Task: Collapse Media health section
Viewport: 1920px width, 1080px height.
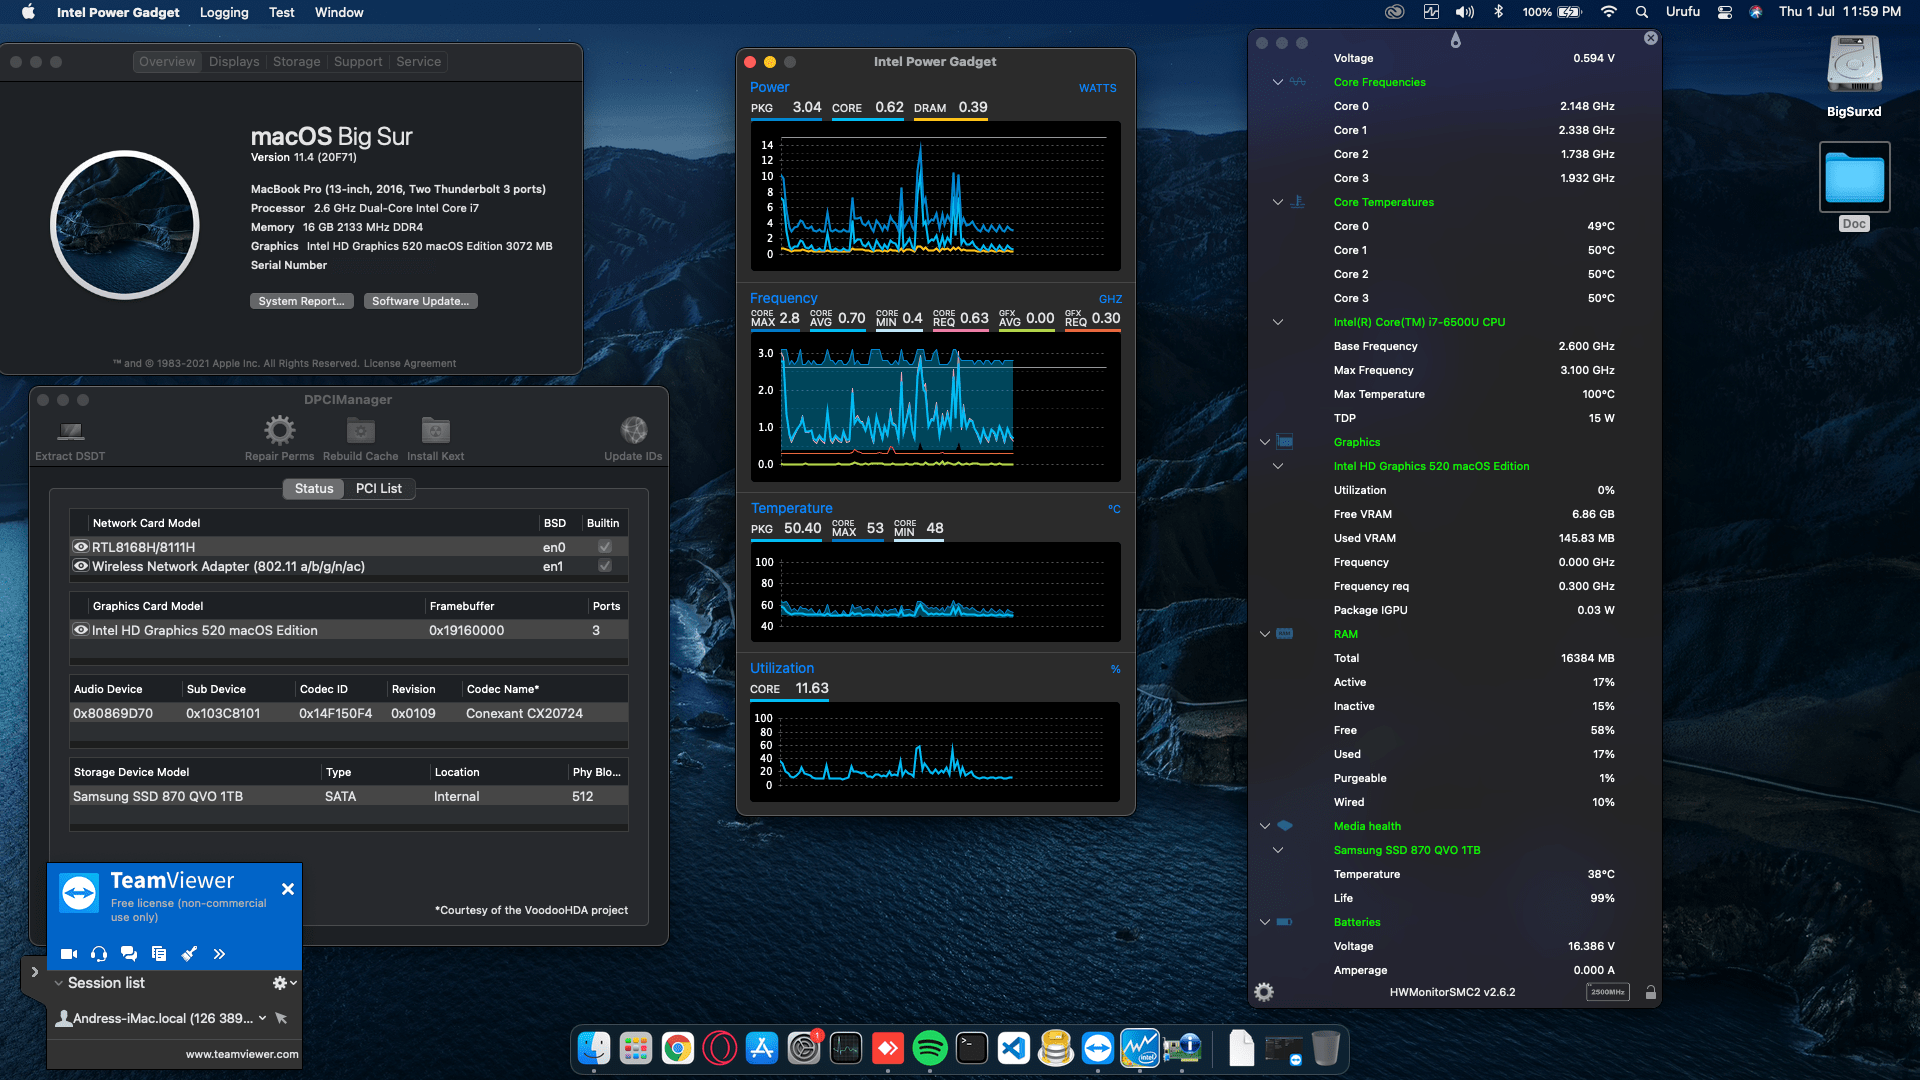Action: pos(1265,826)
